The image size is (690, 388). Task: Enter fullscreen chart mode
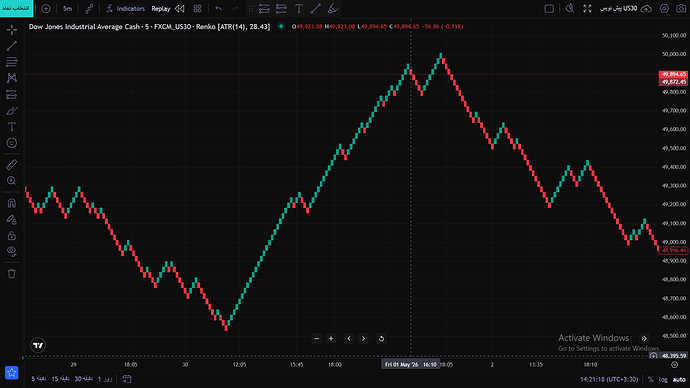(x=587, y=9)
